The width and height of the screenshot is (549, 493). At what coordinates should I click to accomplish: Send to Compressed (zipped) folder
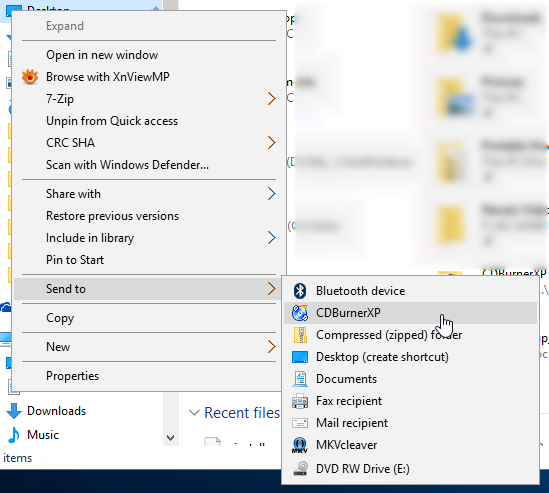(410, 335)
